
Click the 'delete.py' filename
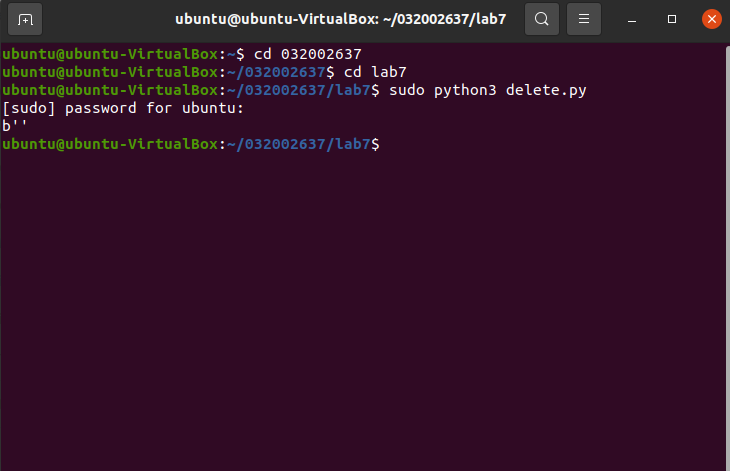[545, 90]
